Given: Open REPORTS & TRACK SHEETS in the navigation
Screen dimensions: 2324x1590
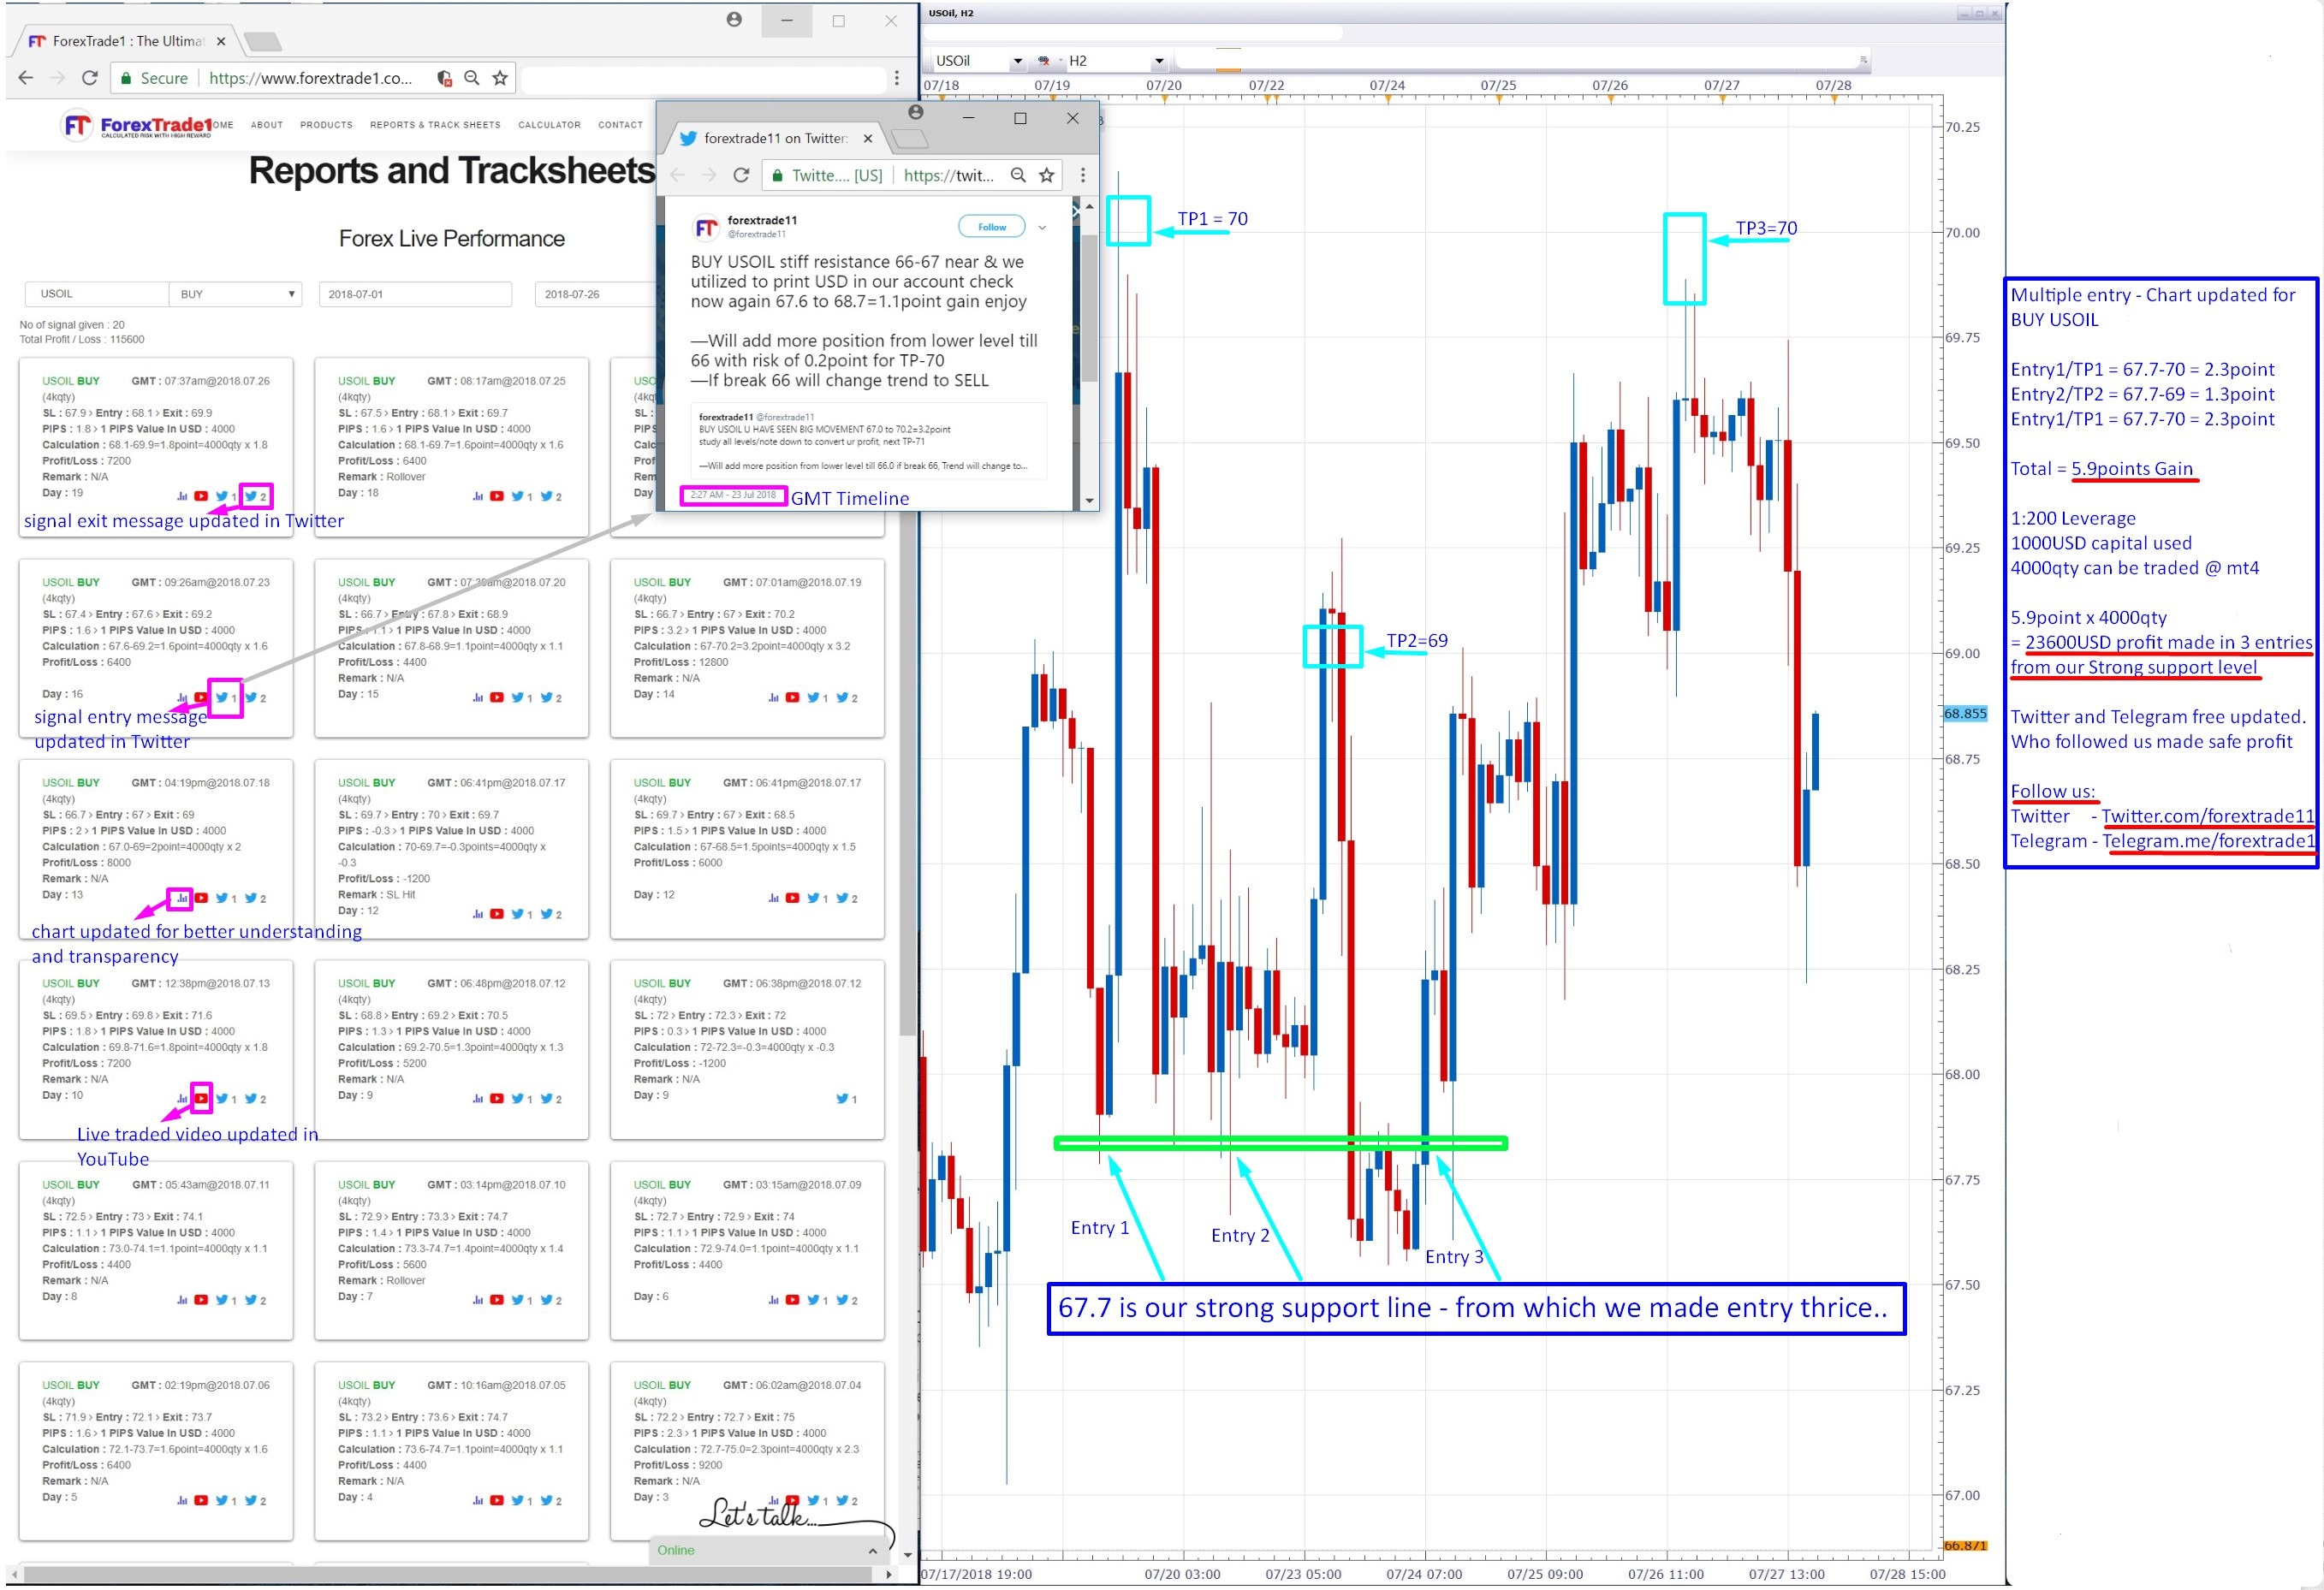Looking at the screenshot, I should click(435, 125).
